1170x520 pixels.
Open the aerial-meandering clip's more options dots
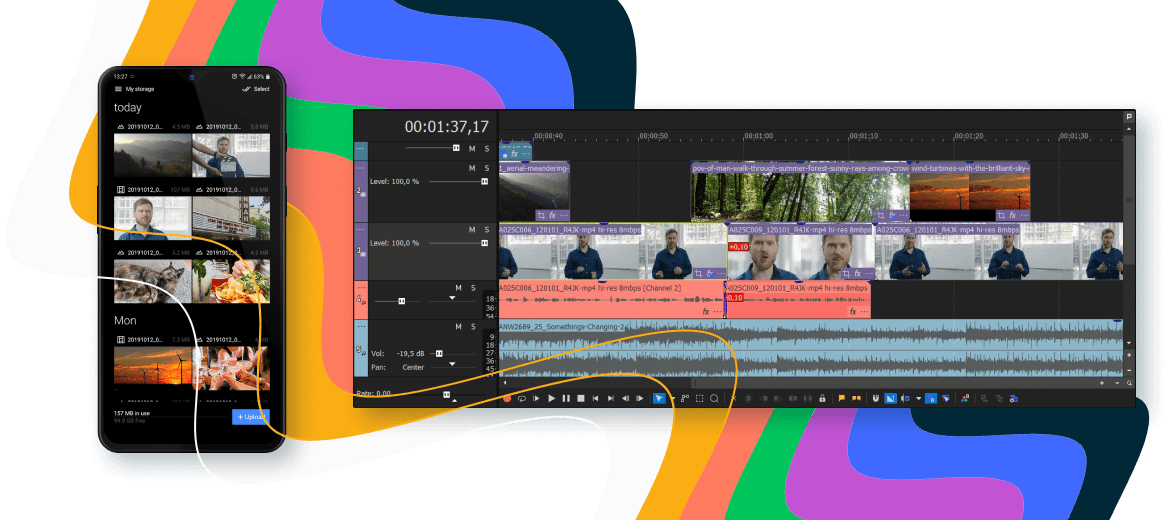[x=563, y=215]
